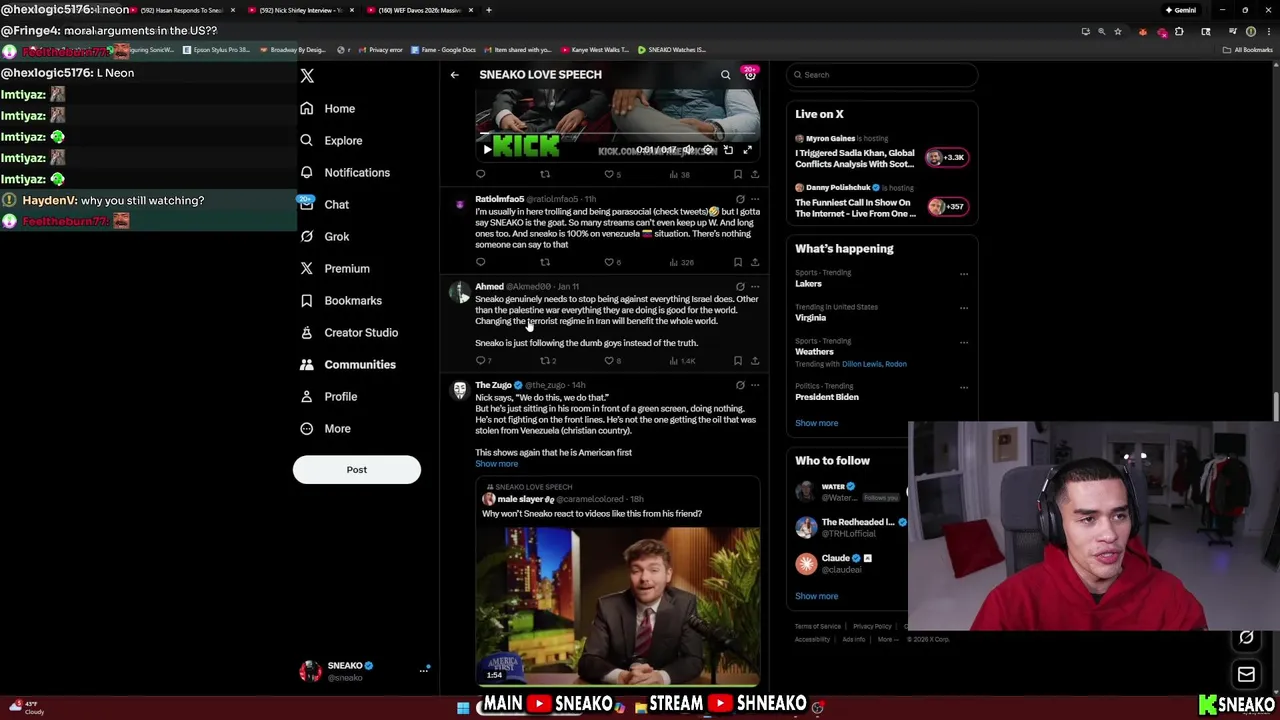
Task: Open Profile from the sidebar
Action: click(328, 396)
